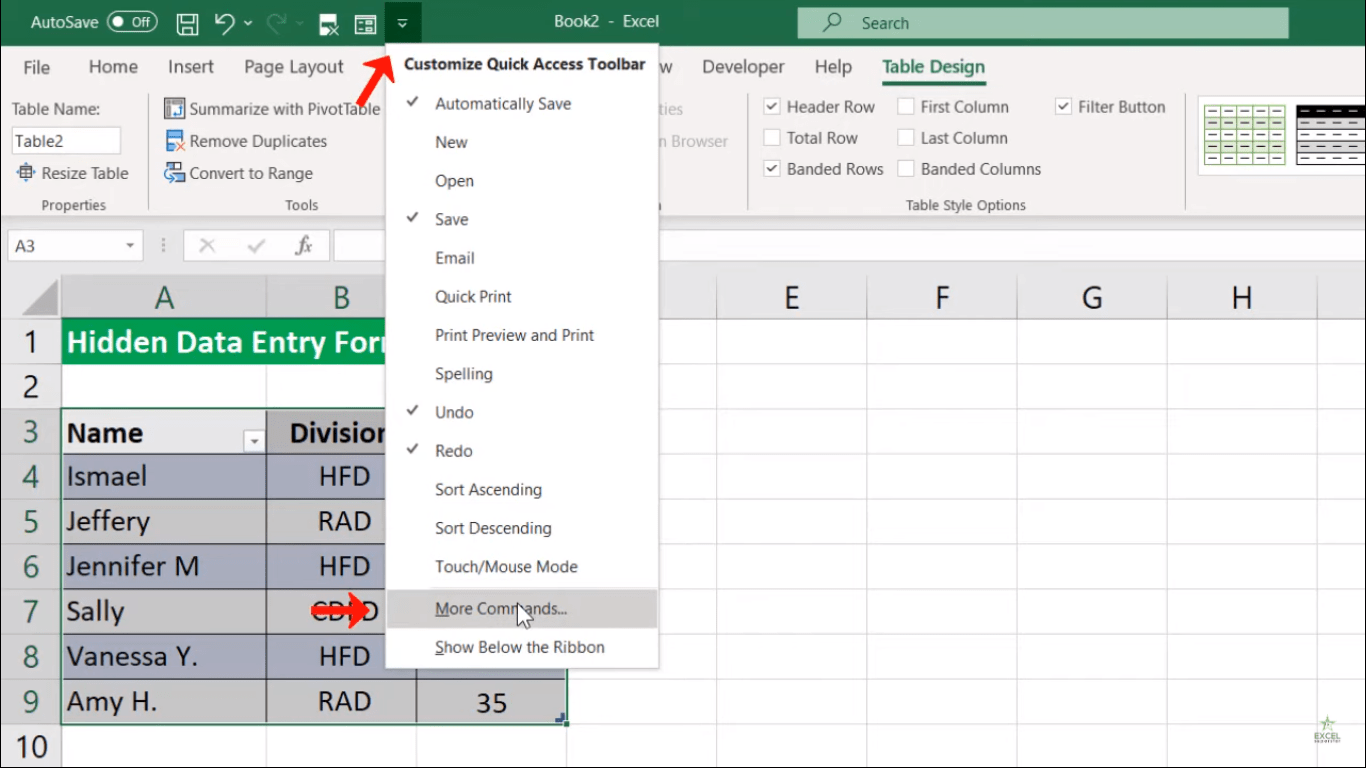Click the Save icon in the Quick Access Toolbar
1366x768 pixels.
(x=187, y=23)
